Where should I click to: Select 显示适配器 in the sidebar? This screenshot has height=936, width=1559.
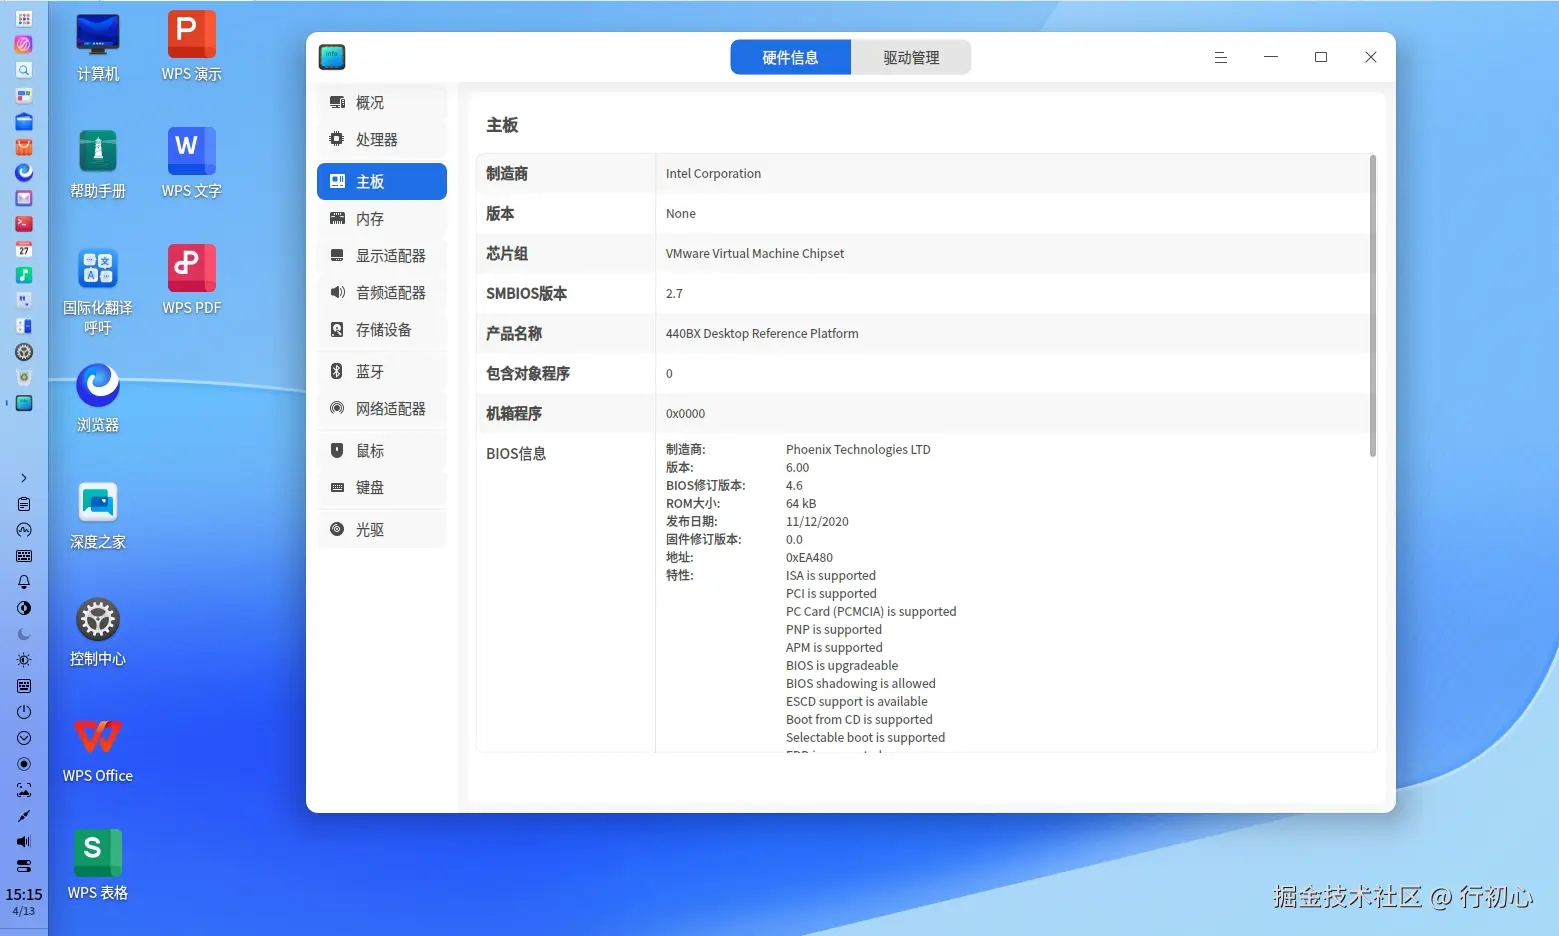pos(382,256)
